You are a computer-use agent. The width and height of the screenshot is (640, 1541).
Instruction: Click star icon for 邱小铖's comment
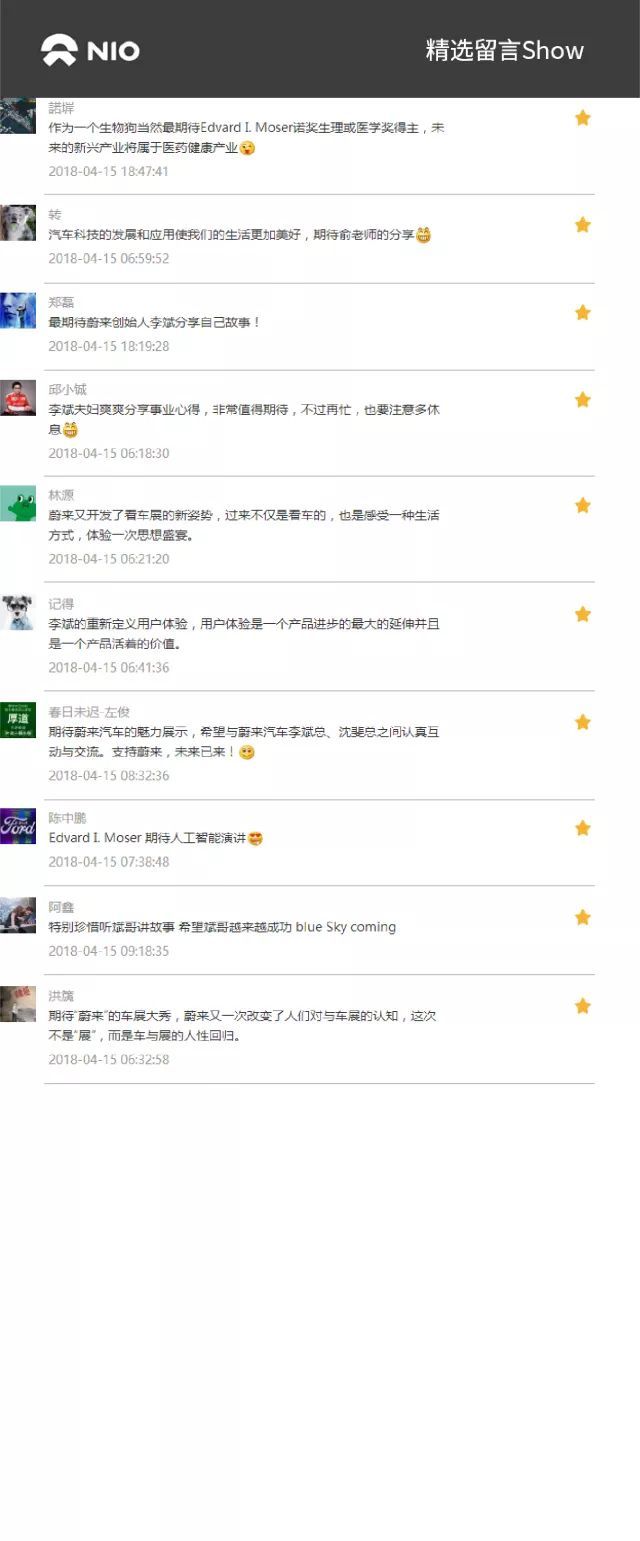pos(583,400)
